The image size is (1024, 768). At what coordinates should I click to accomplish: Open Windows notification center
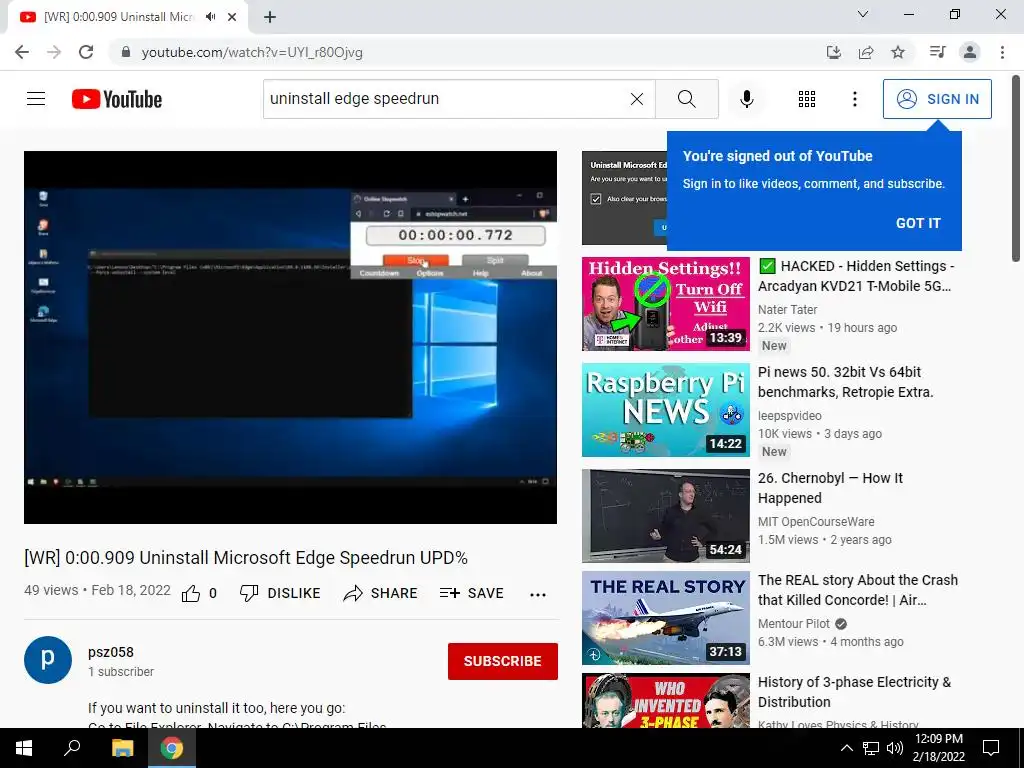991,748
